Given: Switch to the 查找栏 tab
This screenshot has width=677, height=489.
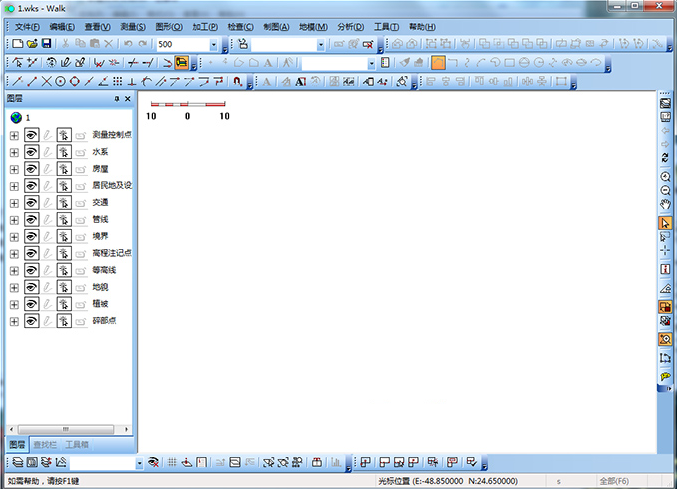Looking at the screenshot, I should tap(45, 445).
